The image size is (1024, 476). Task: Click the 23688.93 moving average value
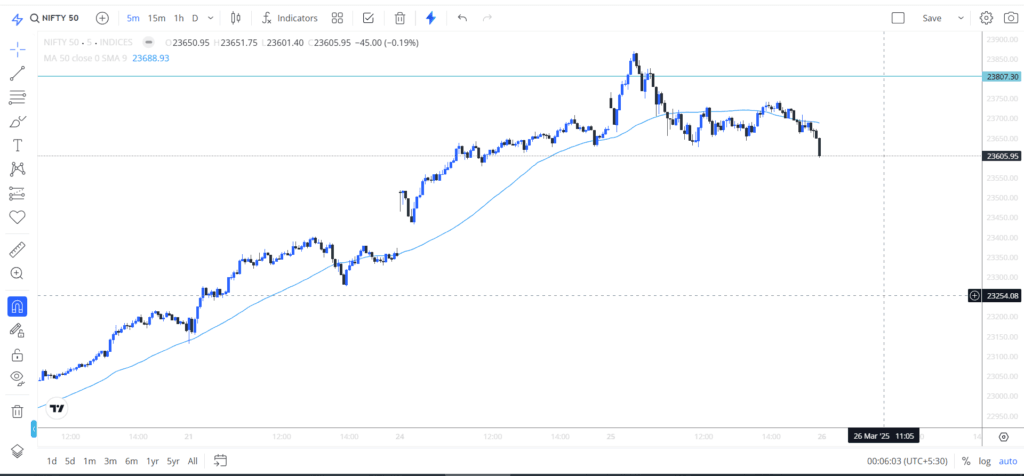151,58
